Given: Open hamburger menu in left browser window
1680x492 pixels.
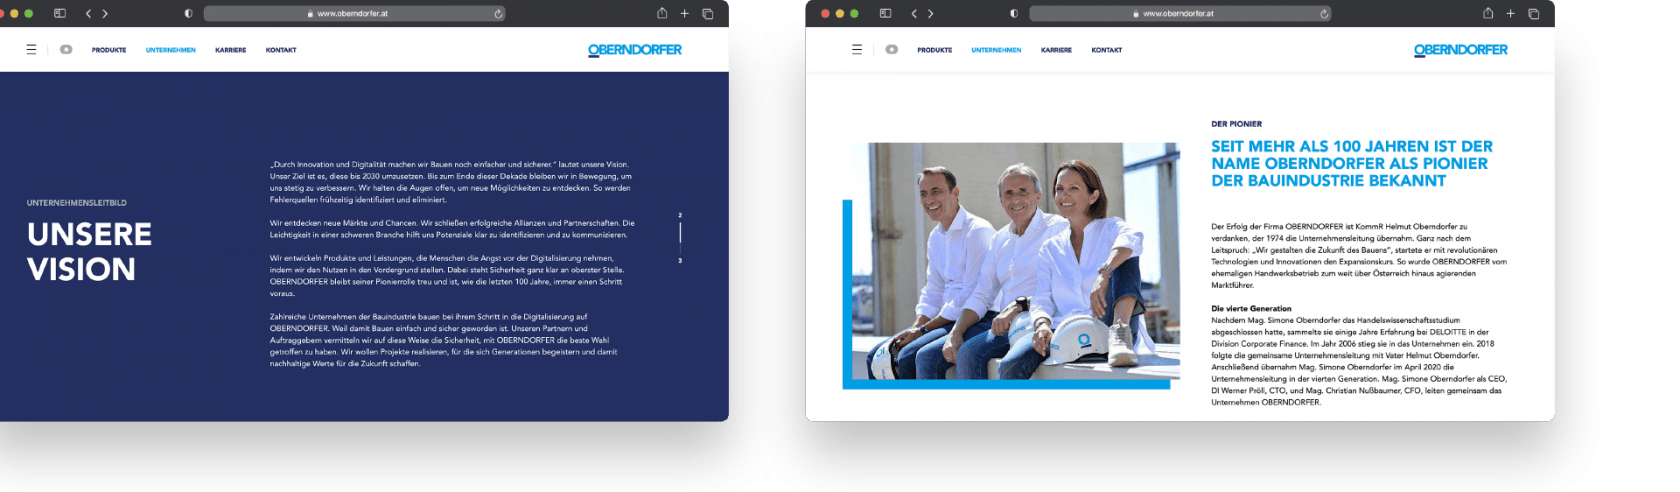Looking at the screenshot, I should point(31,49).
